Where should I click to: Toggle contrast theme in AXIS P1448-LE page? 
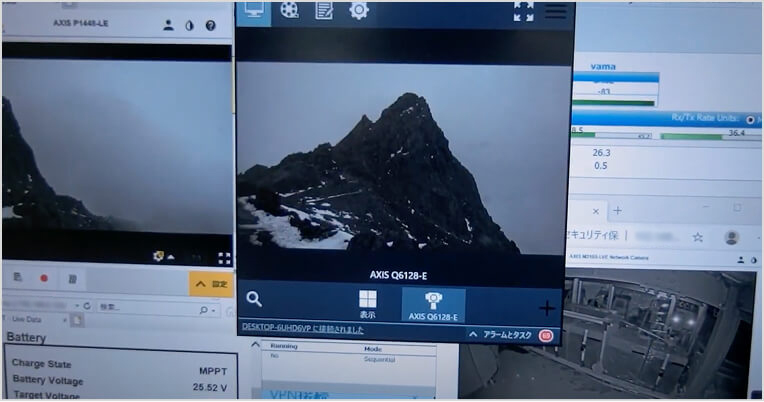click(x=190, y=26)
